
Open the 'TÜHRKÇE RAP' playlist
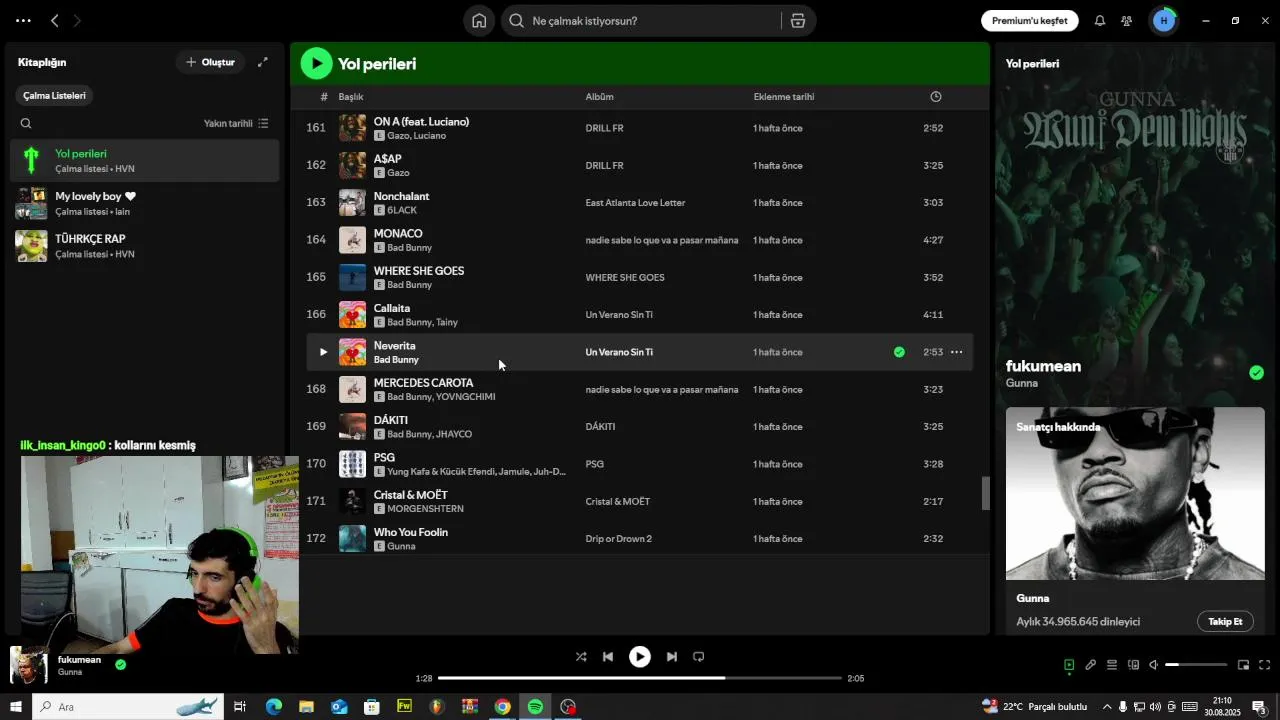(x=145, y=246)
